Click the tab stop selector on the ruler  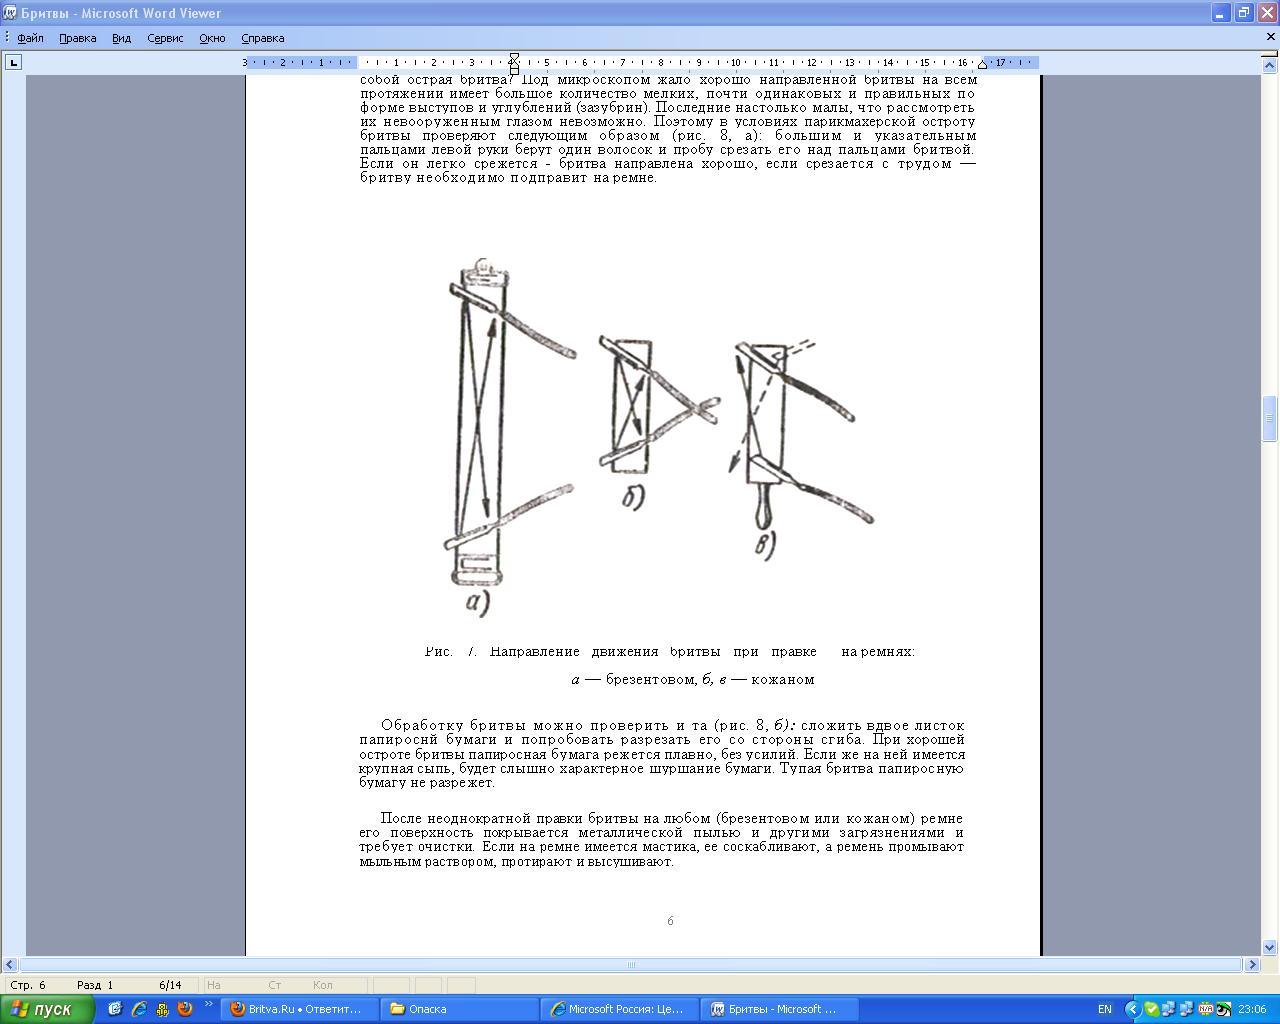pos(13,62)
